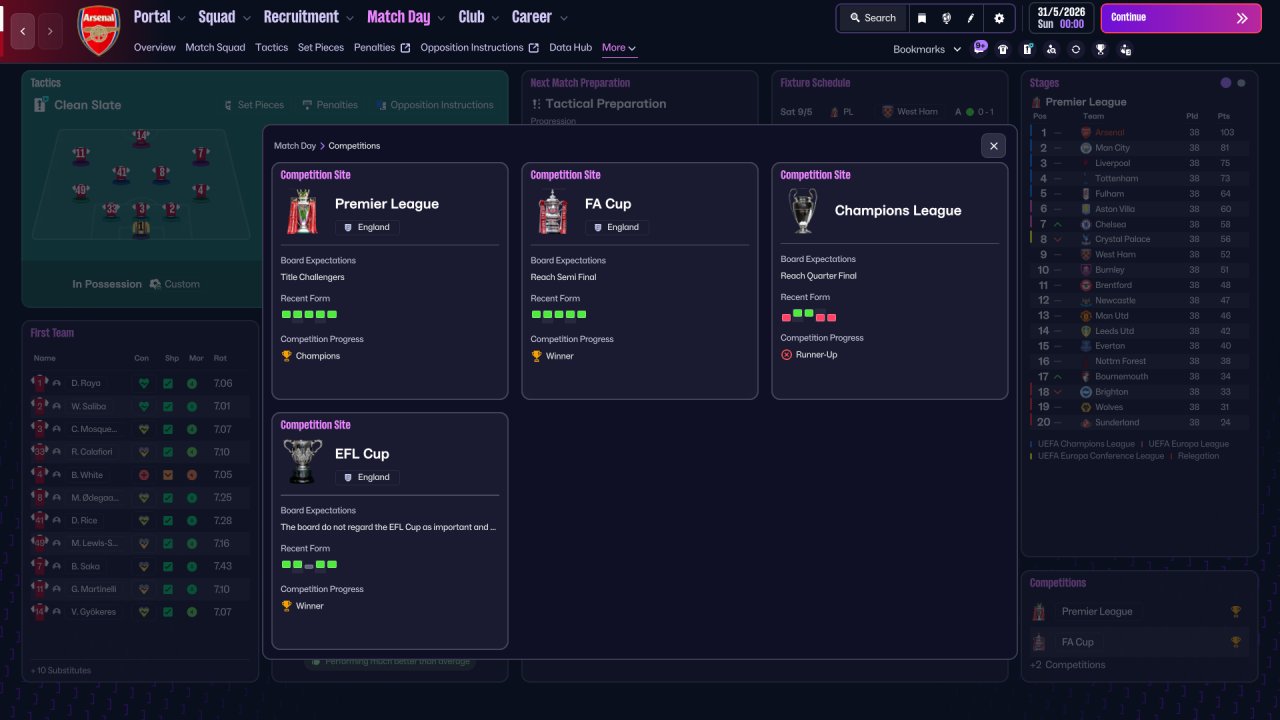
Task: Click England chip under FA Cup
Action: (x=617, y=227)
